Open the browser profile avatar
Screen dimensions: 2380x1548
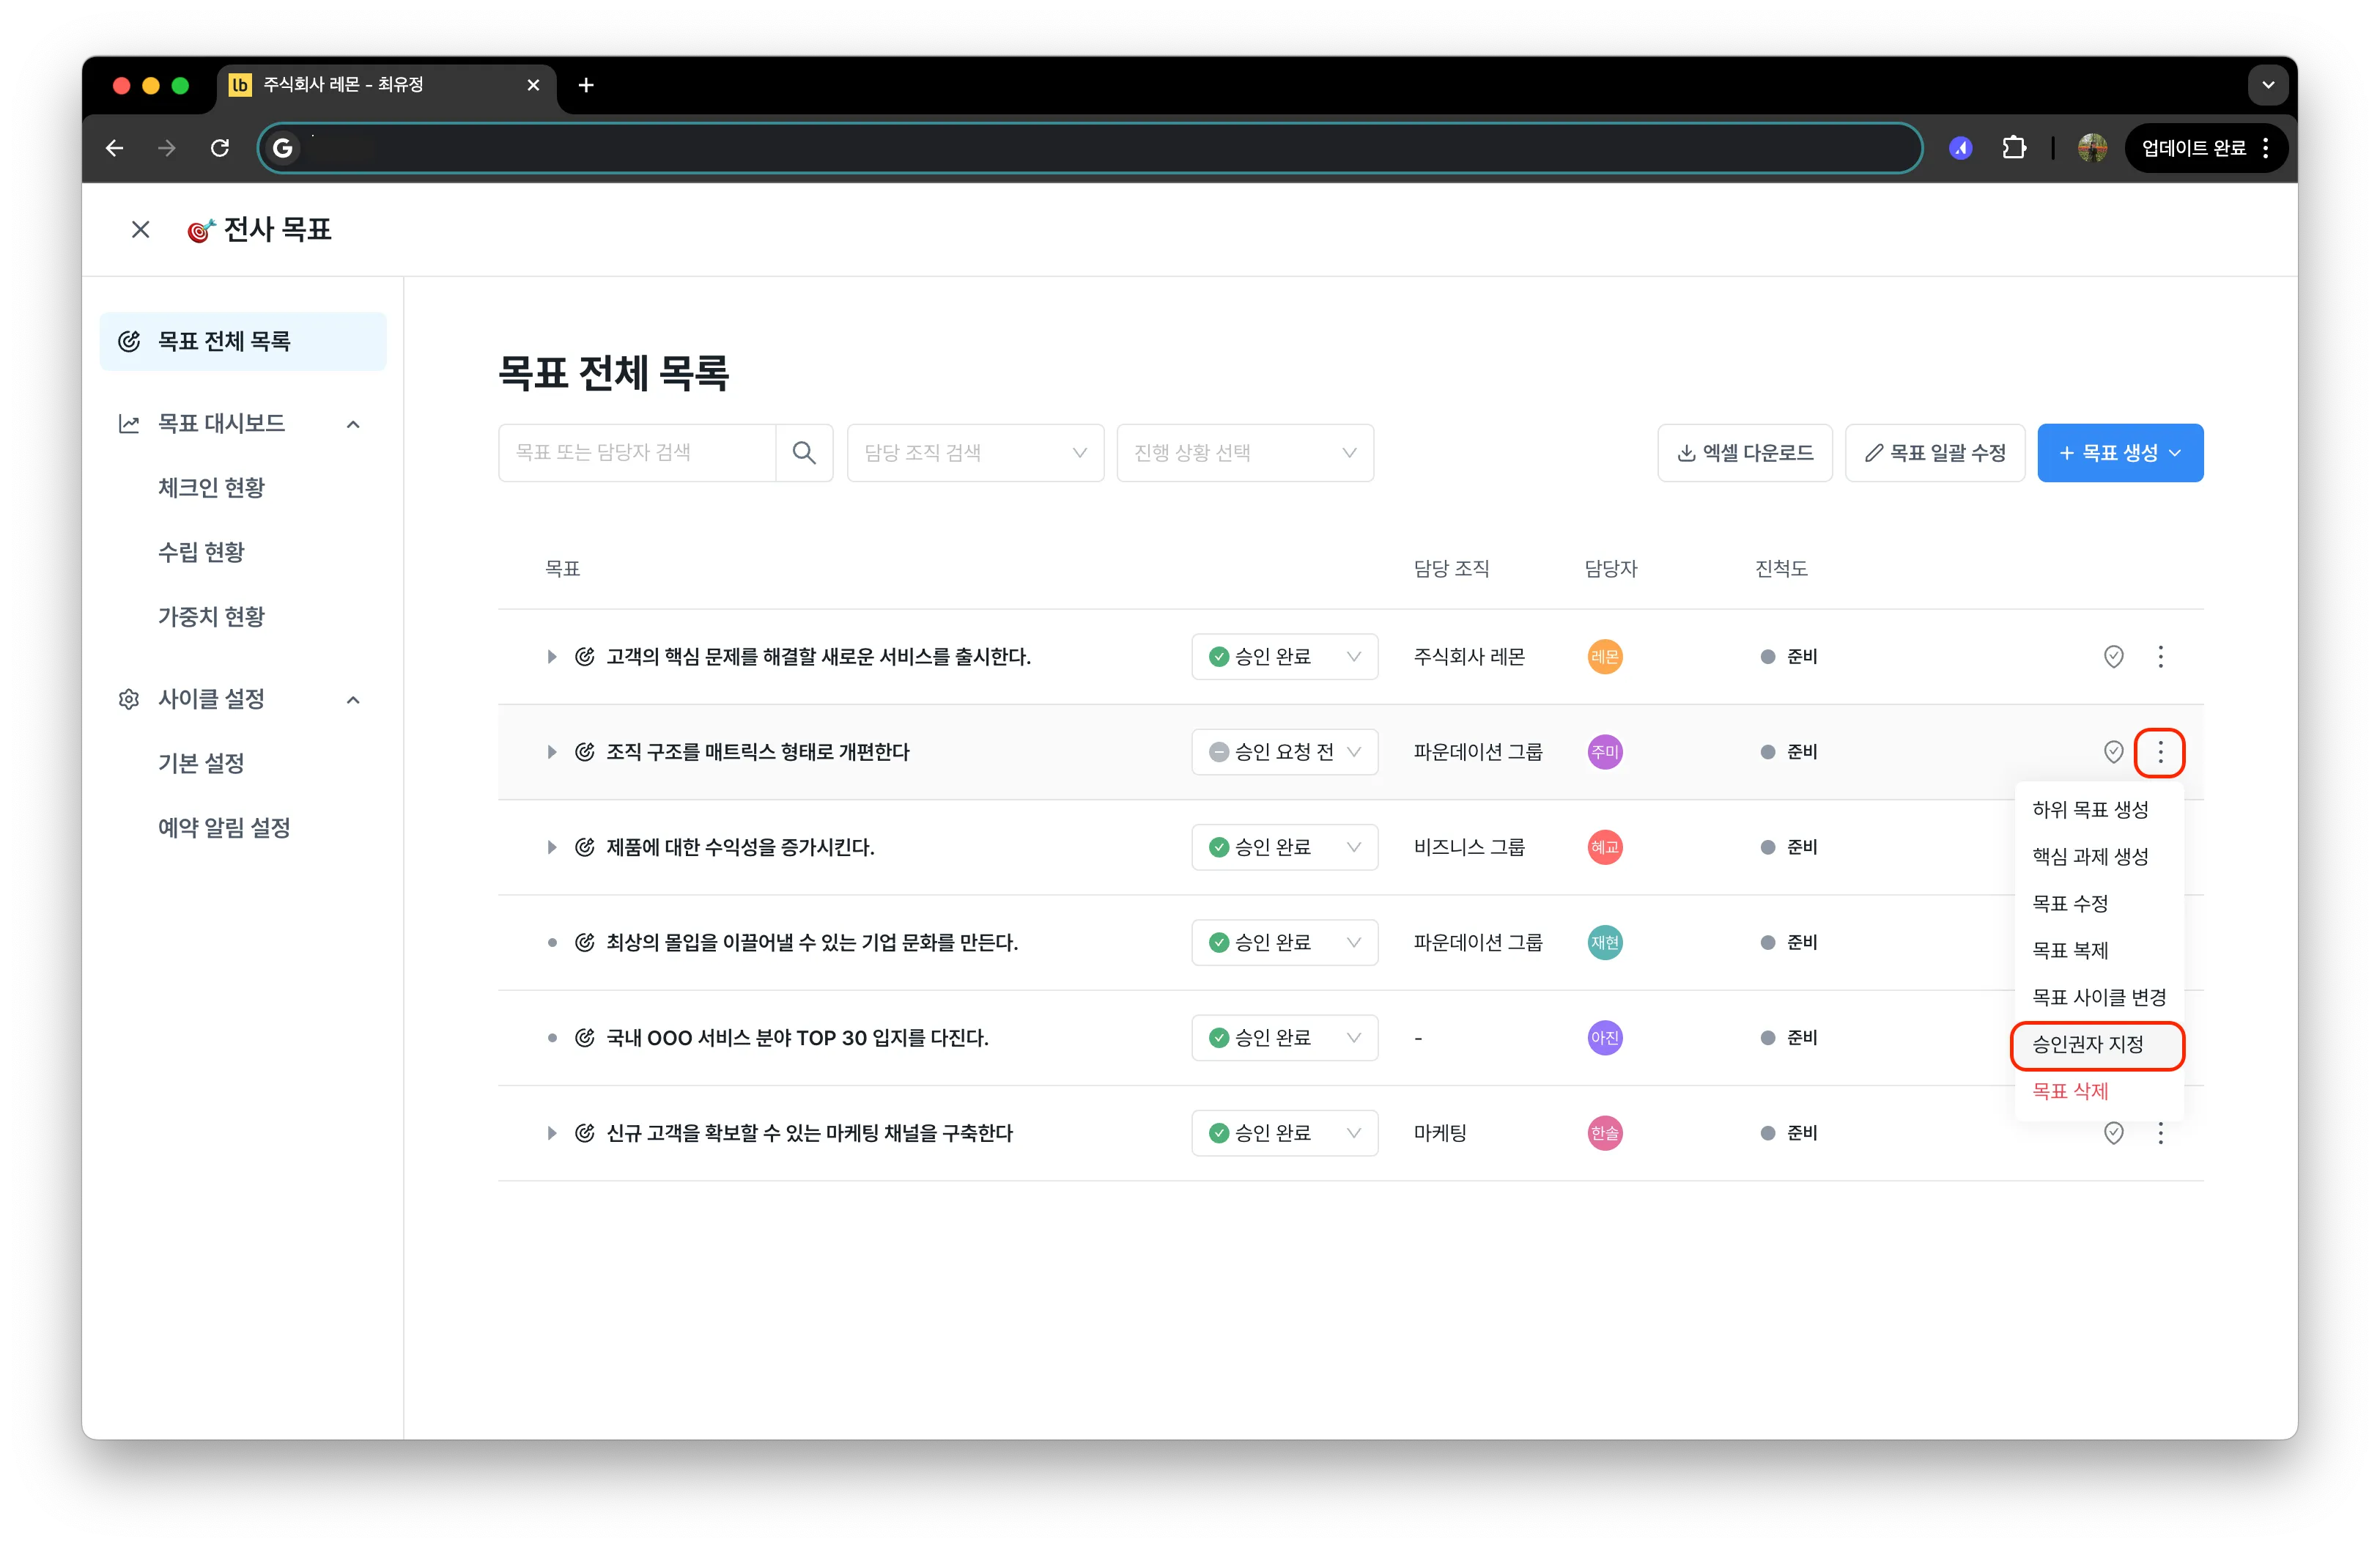tap(2092, 148)
